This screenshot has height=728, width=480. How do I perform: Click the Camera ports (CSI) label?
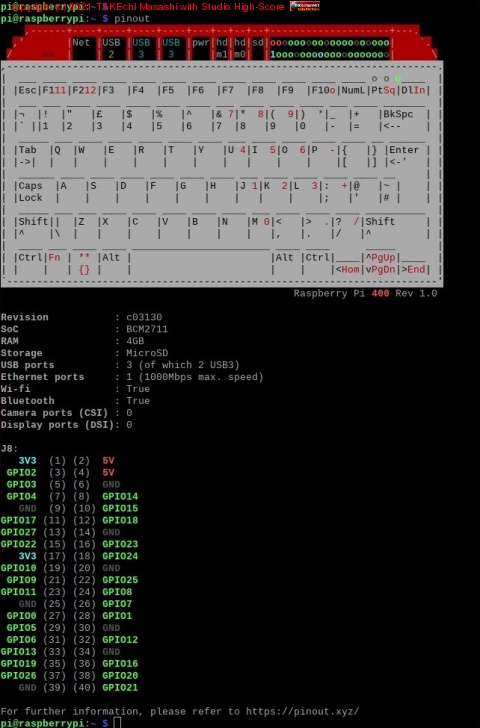coord(54,413)
